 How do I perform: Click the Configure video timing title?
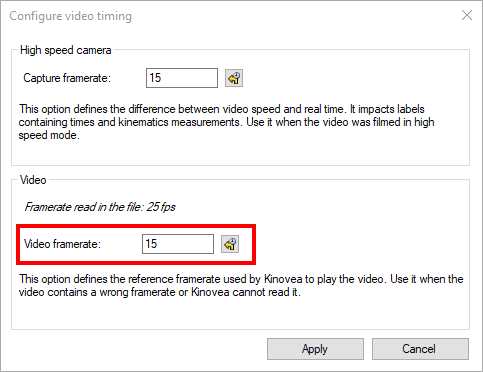71,16
